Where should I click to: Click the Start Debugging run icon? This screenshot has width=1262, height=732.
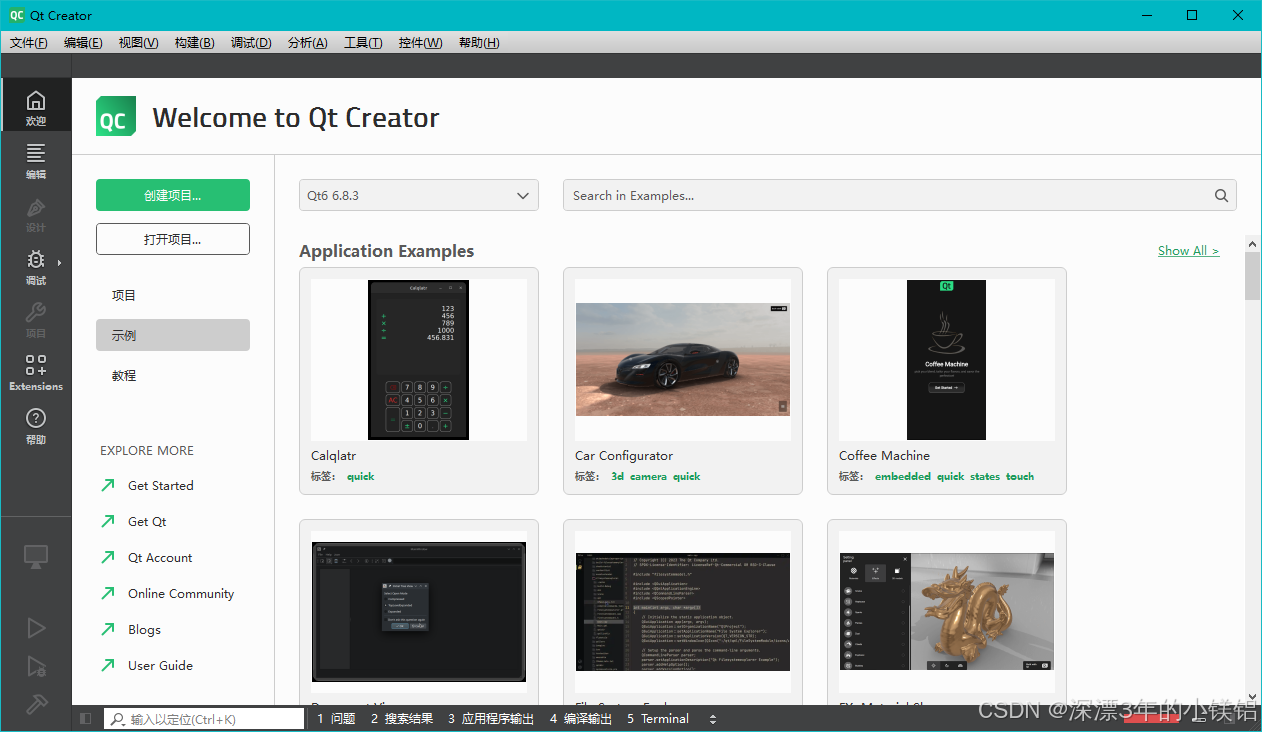pyautogui.click(x=36, y=666)
